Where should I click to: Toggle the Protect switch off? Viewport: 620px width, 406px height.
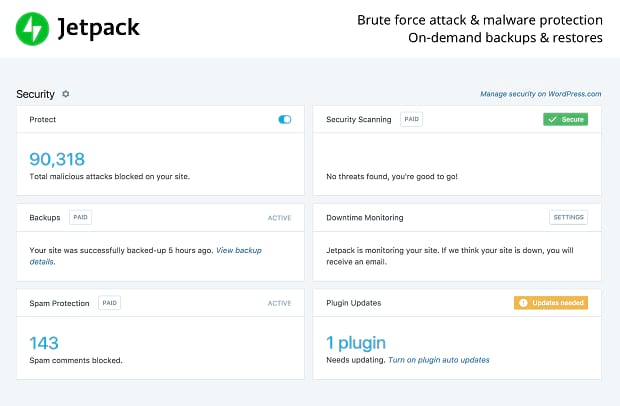point(285,119)
